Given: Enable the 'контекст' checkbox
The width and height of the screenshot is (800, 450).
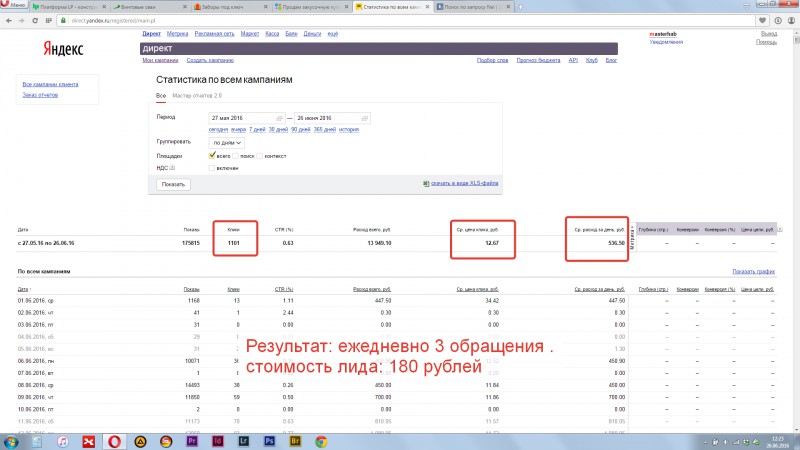Looking at the screenshot, I should click(260, 156).
